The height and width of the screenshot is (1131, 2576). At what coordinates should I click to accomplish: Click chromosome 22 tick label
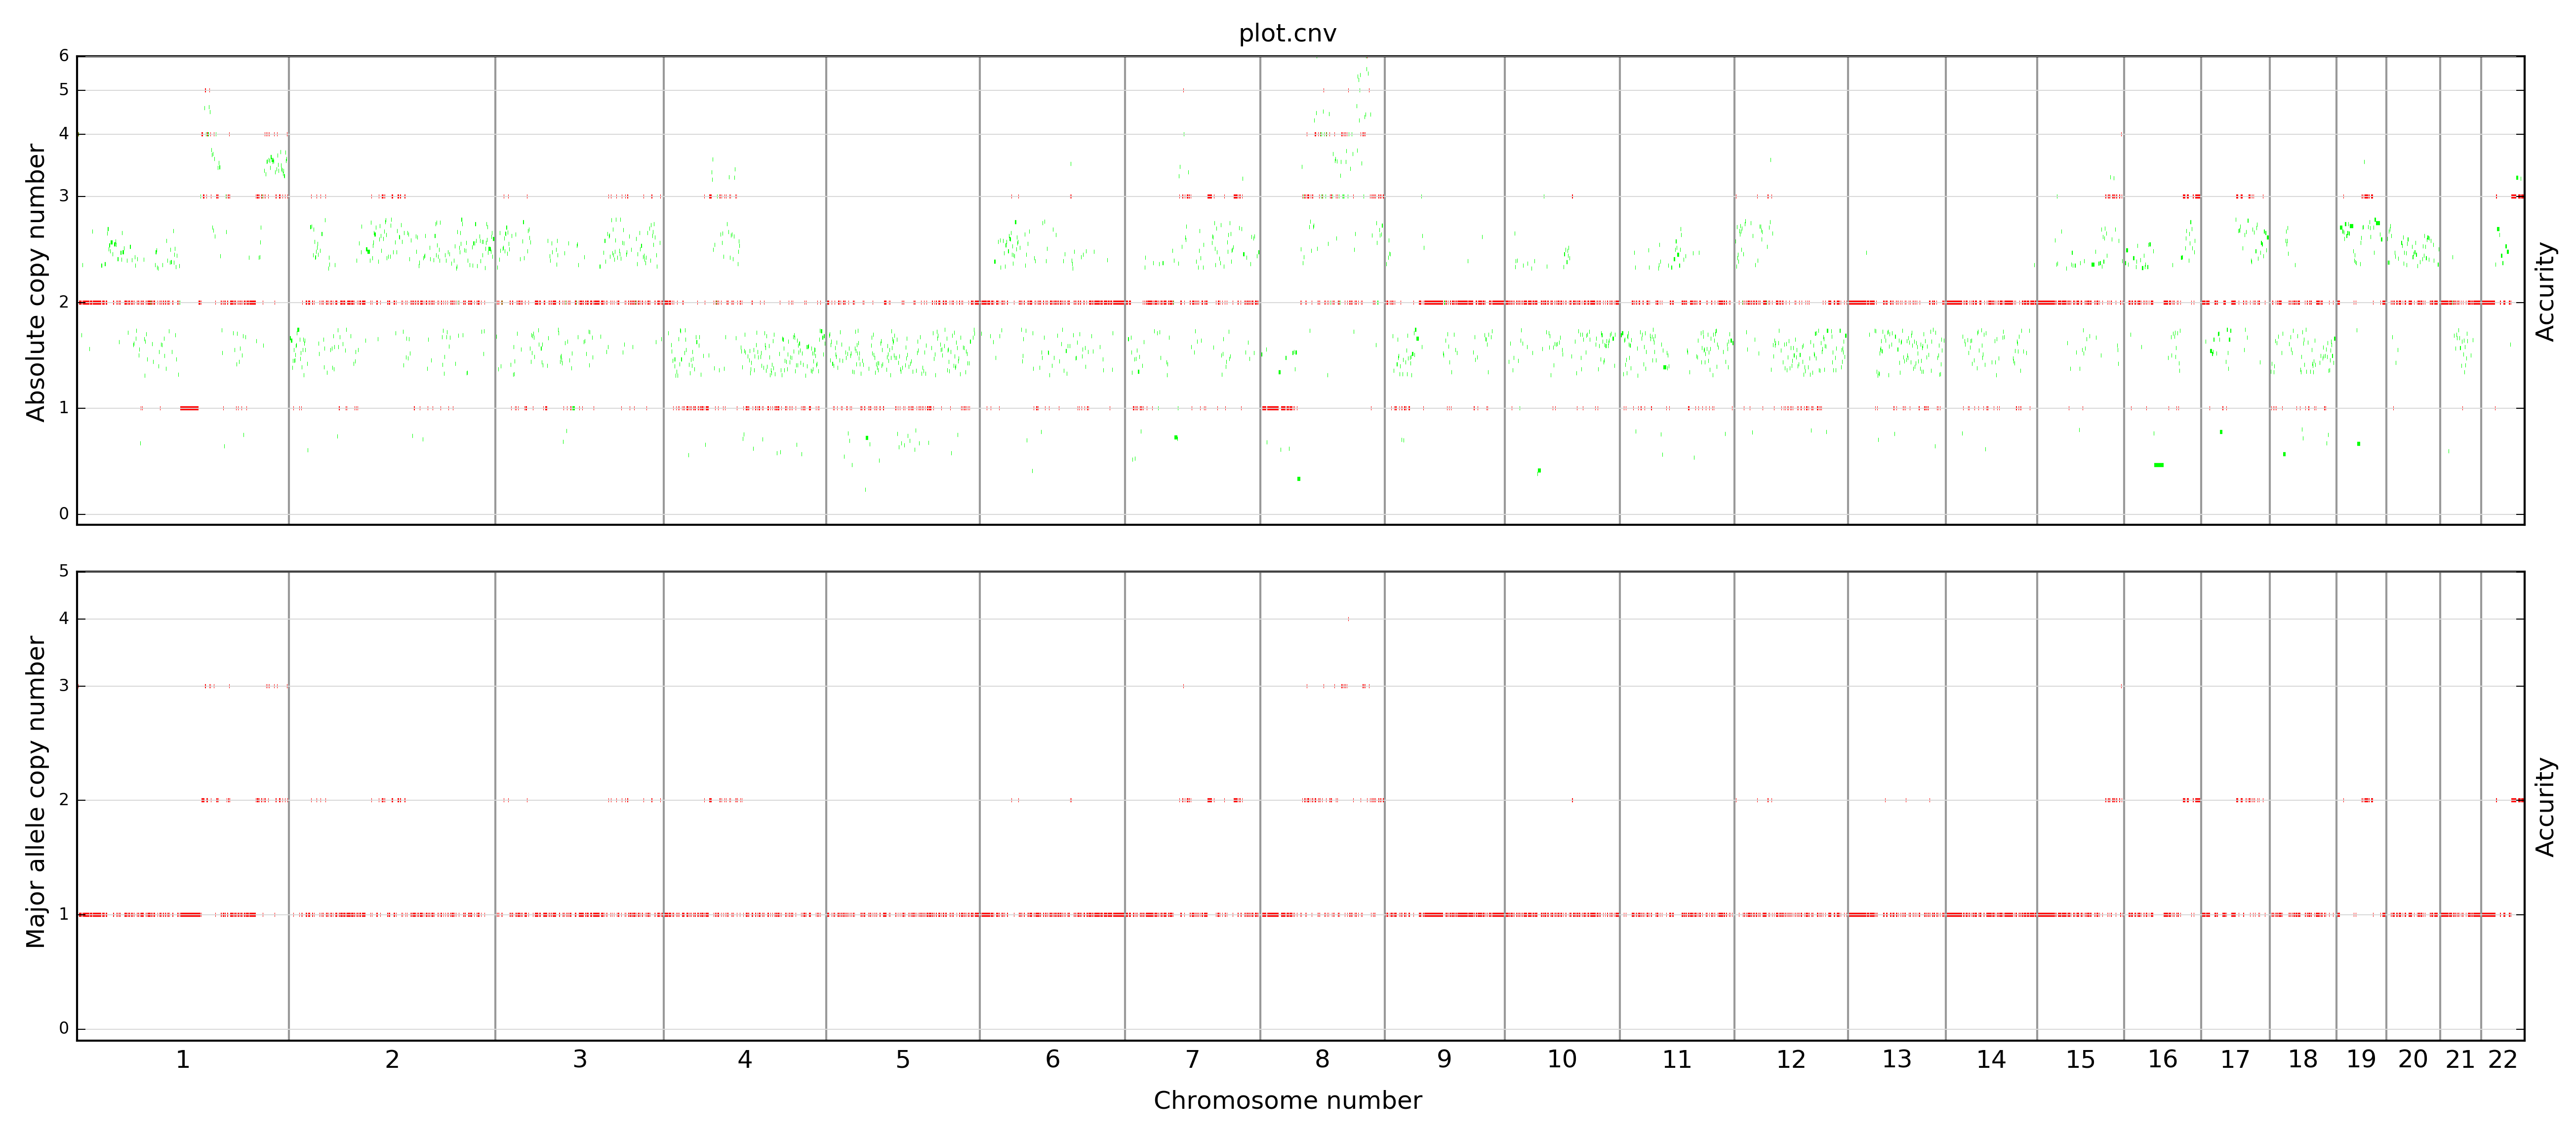pyautogui.click(x=2502, y=1060)
